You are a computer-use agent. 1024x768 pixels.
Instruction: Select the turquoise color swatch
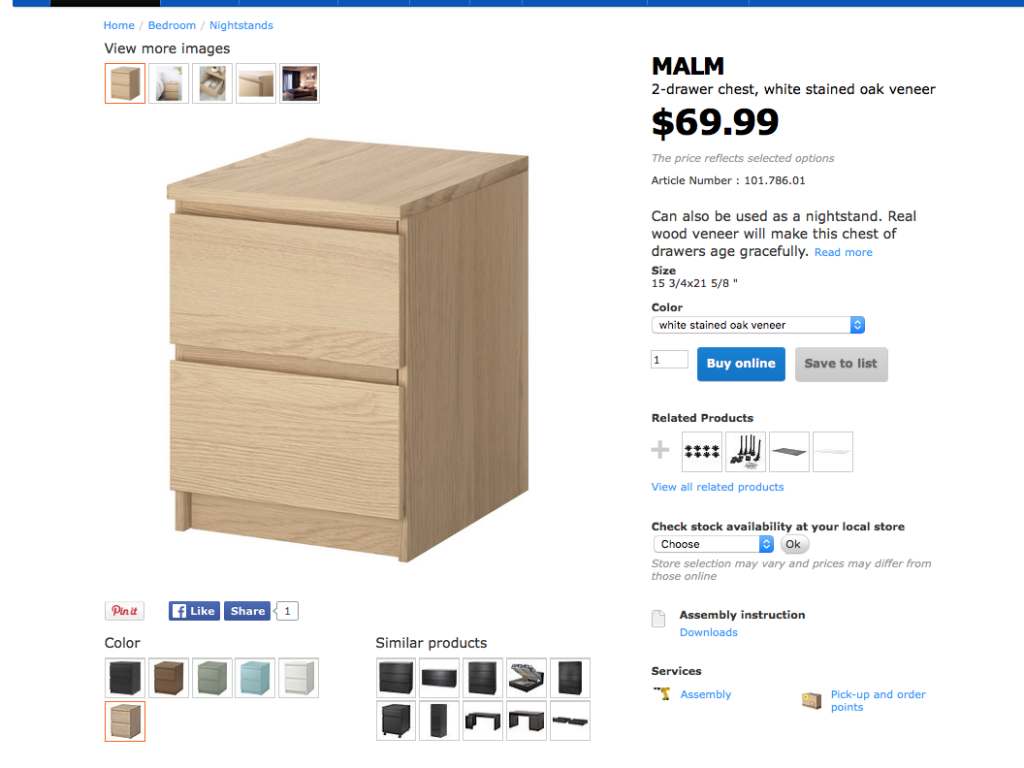255,678
